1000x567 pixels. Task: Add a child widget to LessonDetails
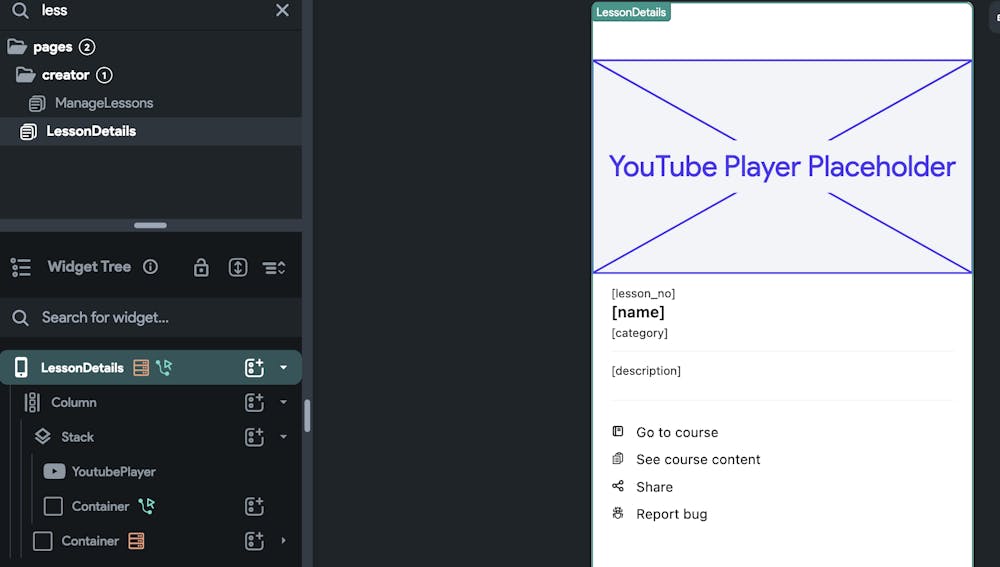tap(254, 367)
